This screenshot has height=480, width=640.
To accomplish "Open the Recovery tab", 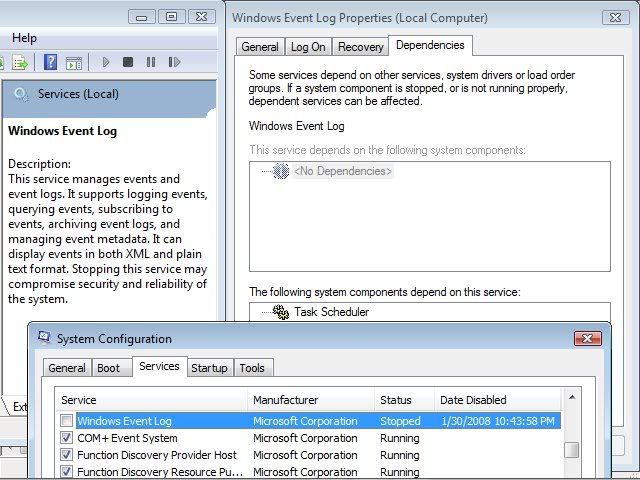I will tap(360, 47).
